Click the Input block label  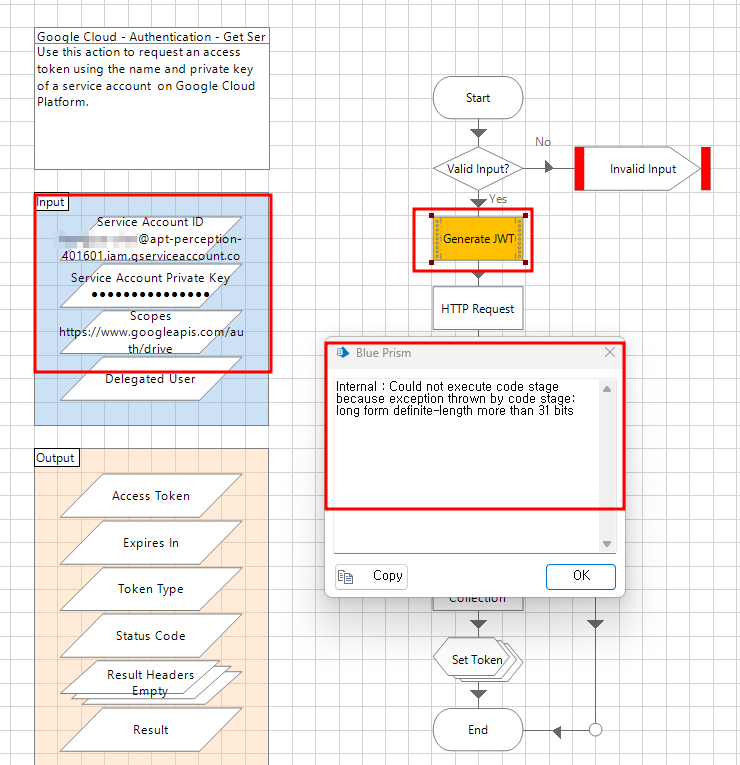[x=51, y=202]
